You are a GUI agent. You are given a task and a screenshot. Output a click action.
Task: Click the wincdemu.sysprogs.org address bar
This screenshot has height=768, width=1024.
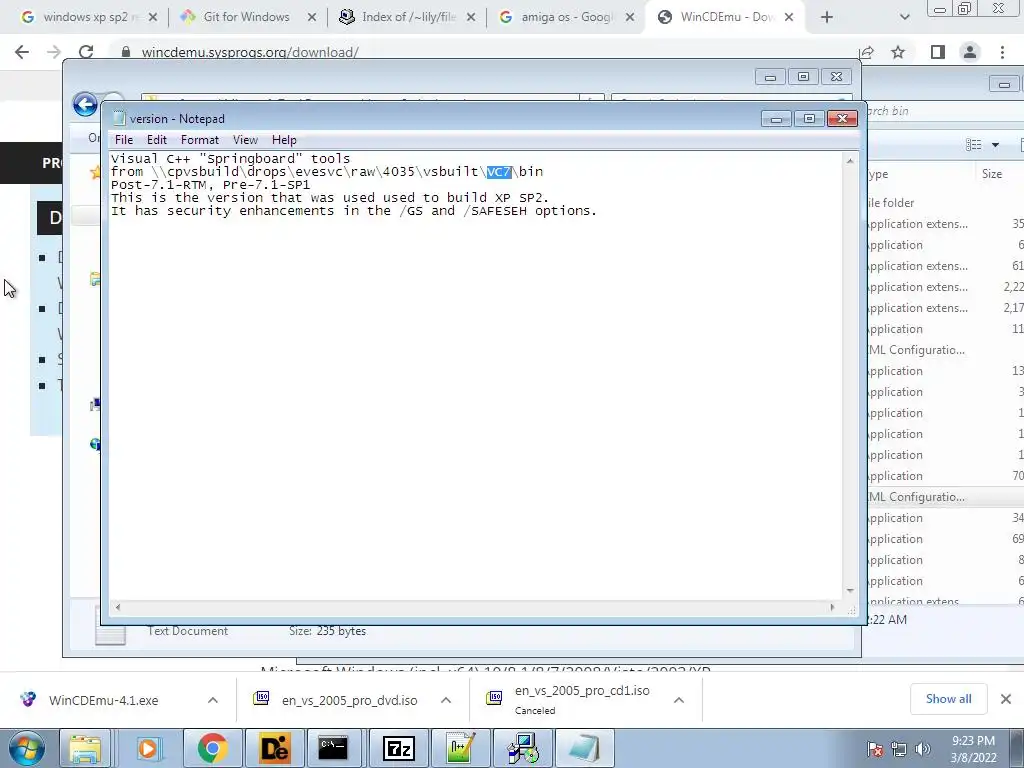(483, 52)
